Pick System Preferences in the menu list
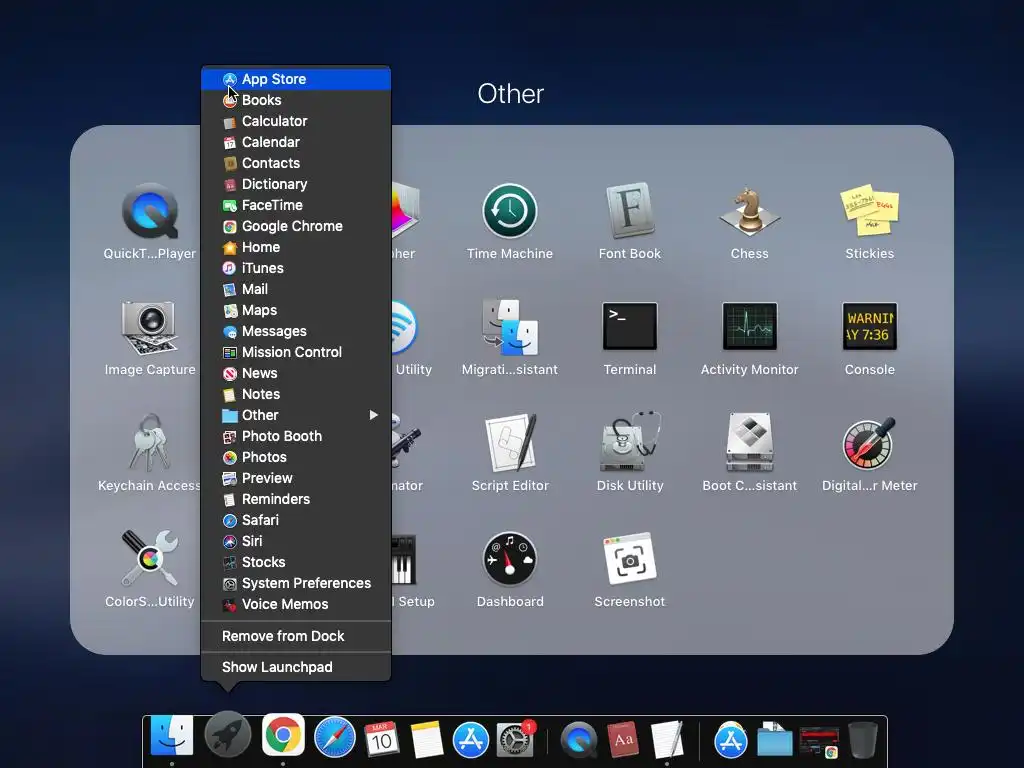 pyautogui.click(x=296, y=583)
